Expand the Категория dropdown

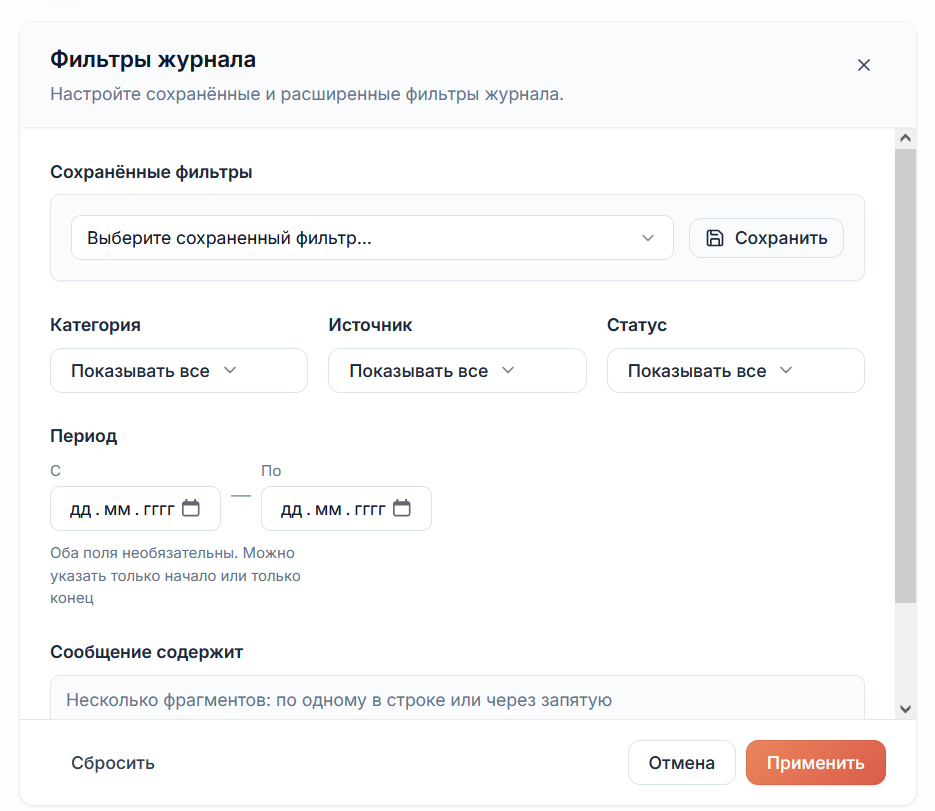[179, 370]
